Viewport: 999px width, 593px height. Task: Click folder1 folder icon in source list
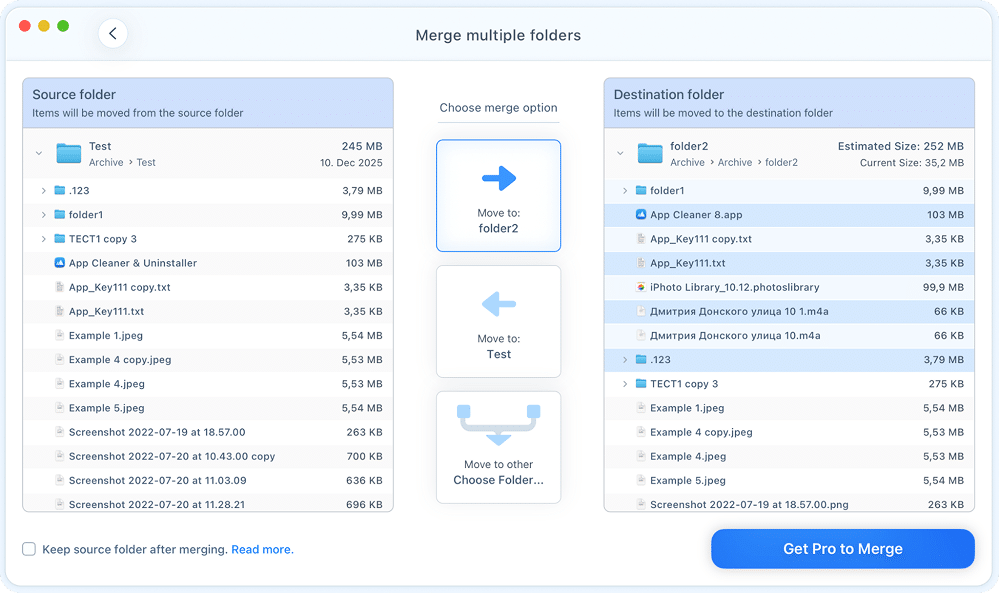(x=59, y=215)
